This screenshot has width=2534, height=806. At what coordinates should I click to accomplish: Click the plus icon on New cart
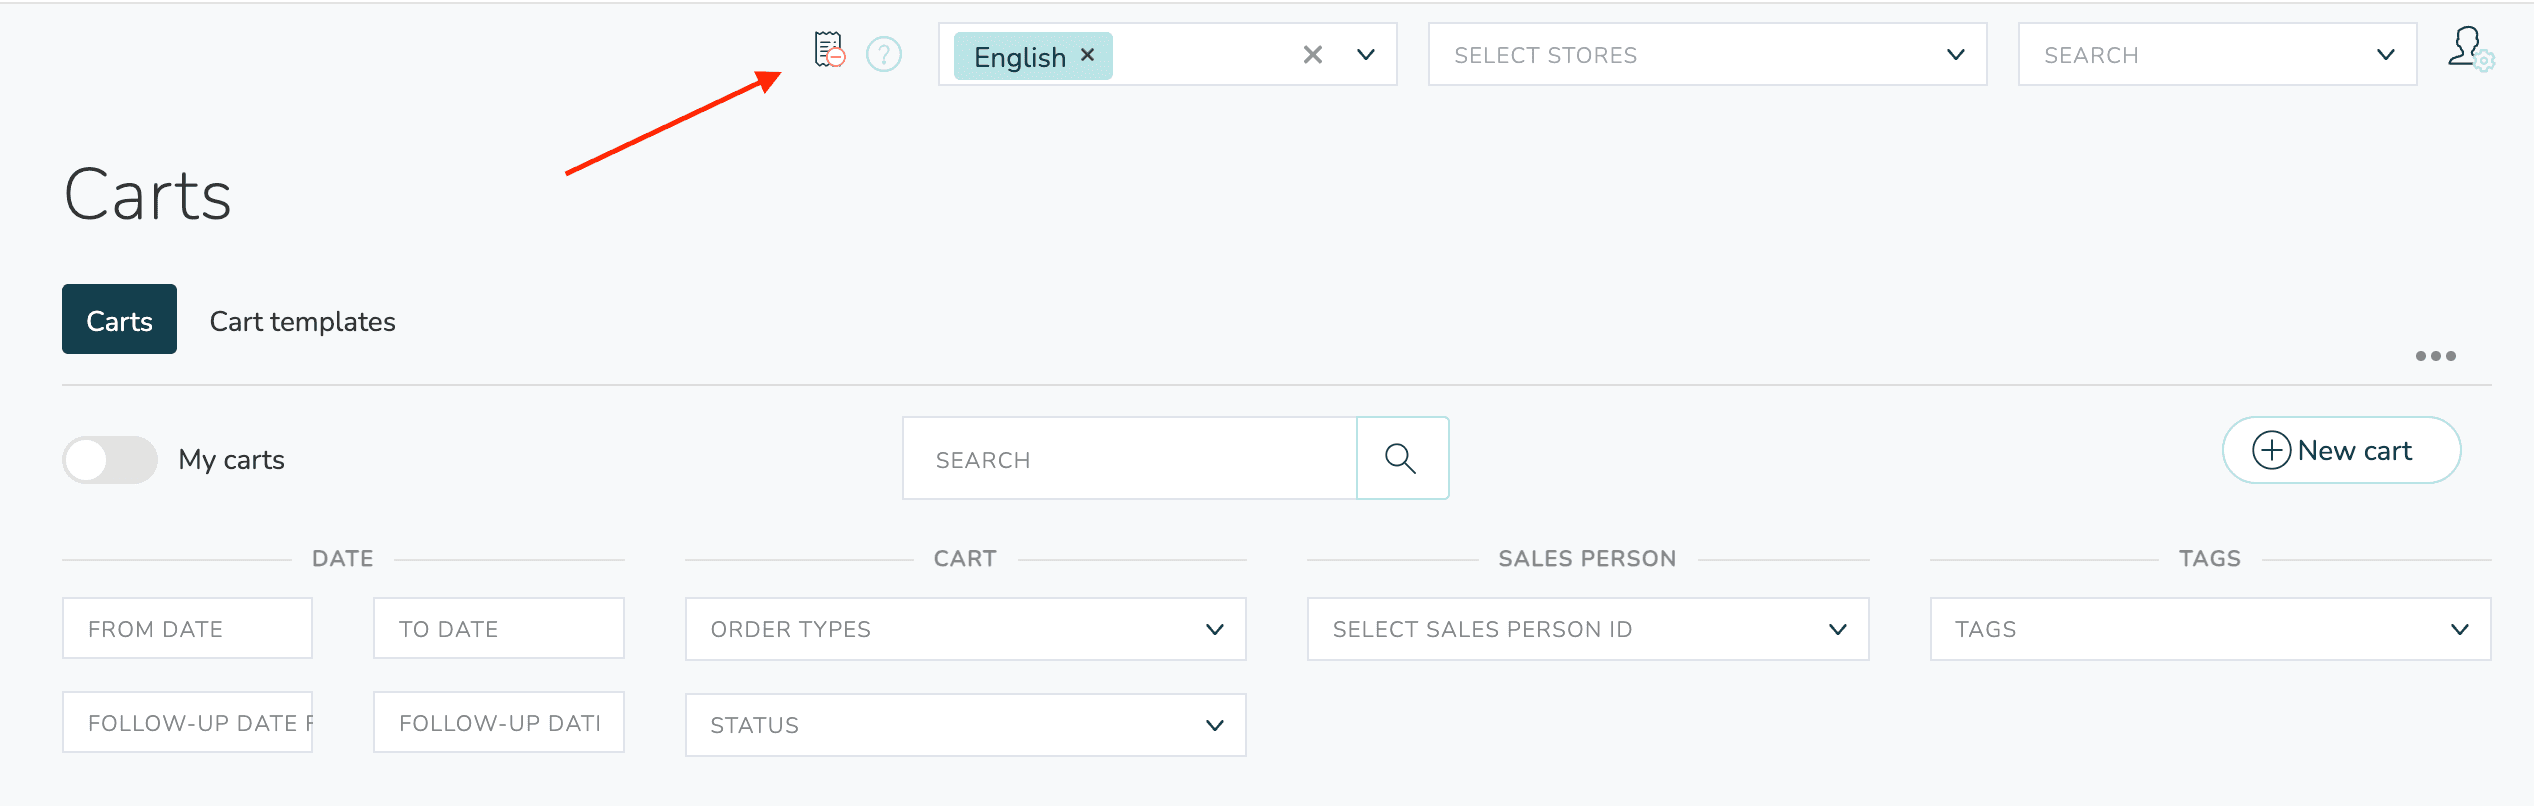tap(2271, 450)
